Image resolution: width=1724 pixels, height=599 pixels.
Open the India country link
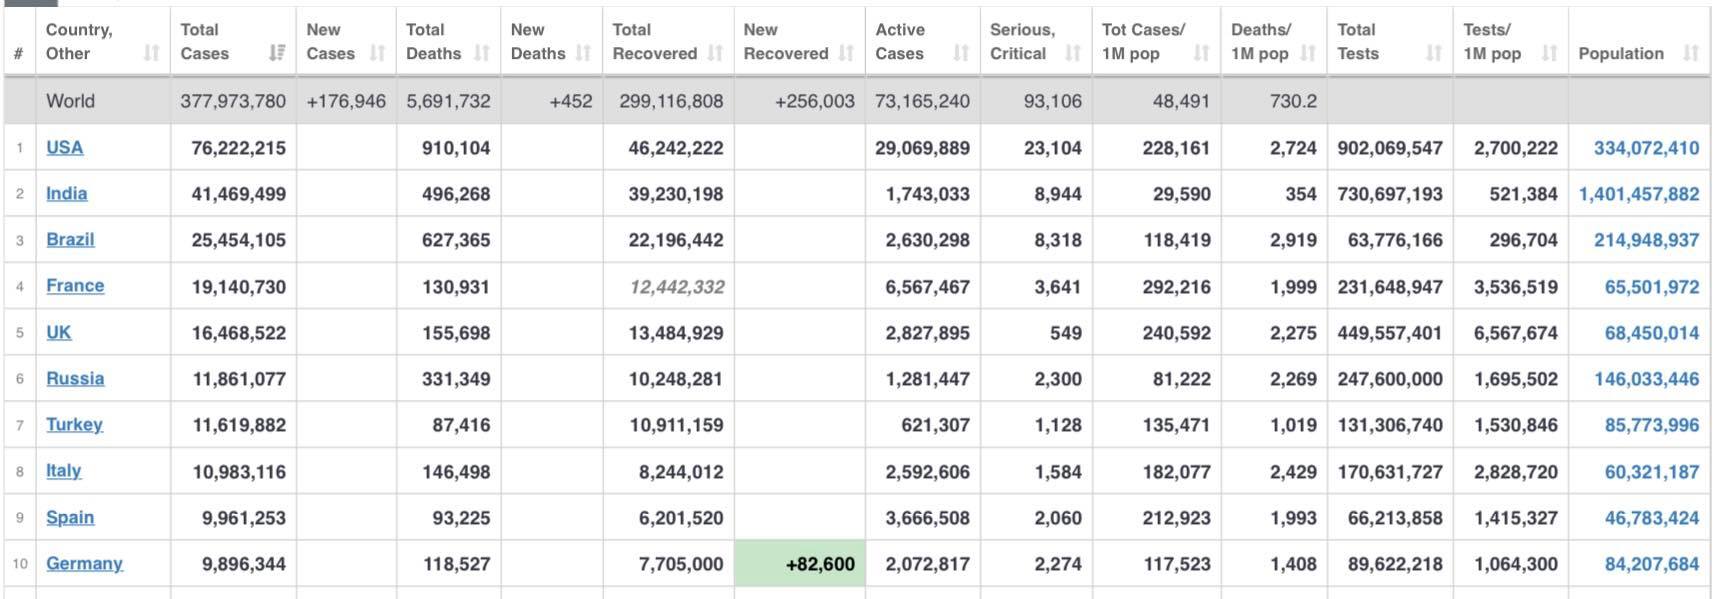point(66,193)
